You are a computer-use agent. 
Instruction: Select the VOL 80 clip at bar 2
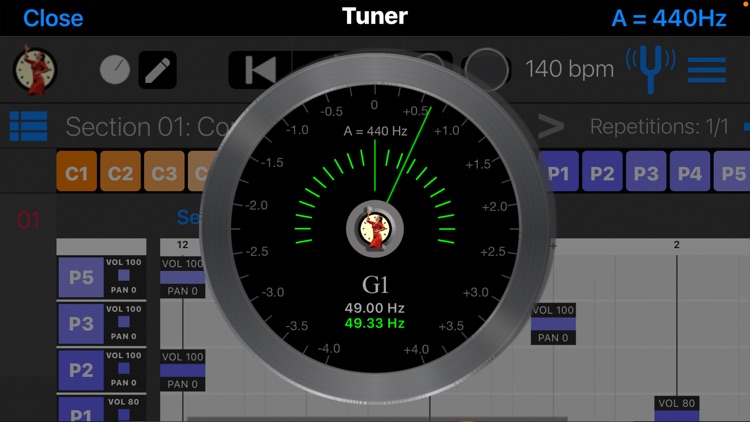click(x=676, y=409)
